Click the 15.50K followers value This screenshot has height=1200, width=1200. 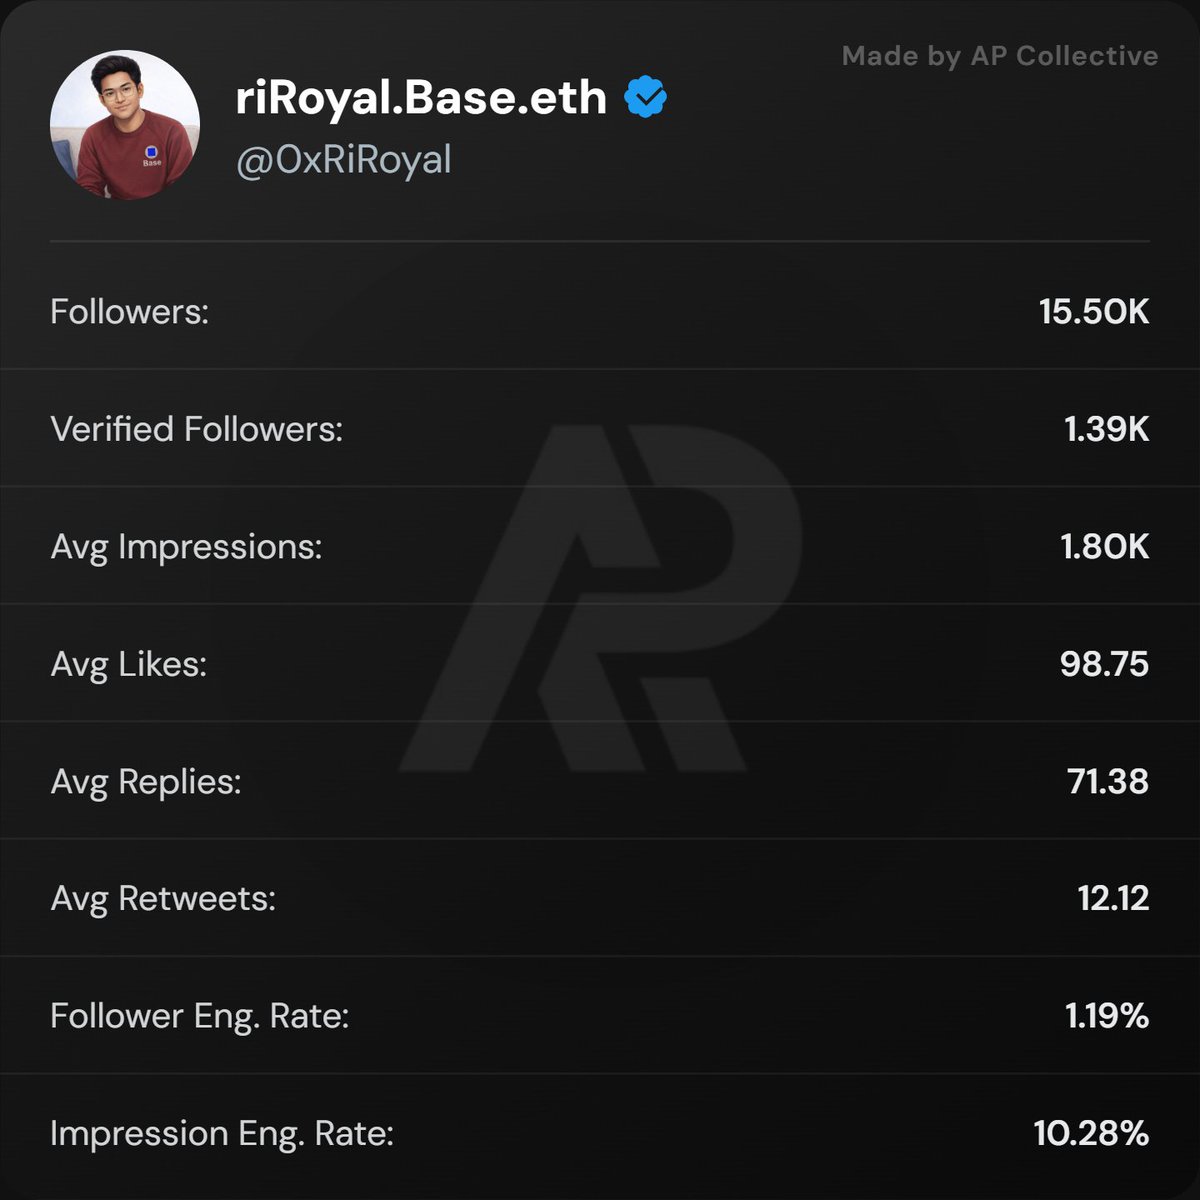[x=1093, y=312]
